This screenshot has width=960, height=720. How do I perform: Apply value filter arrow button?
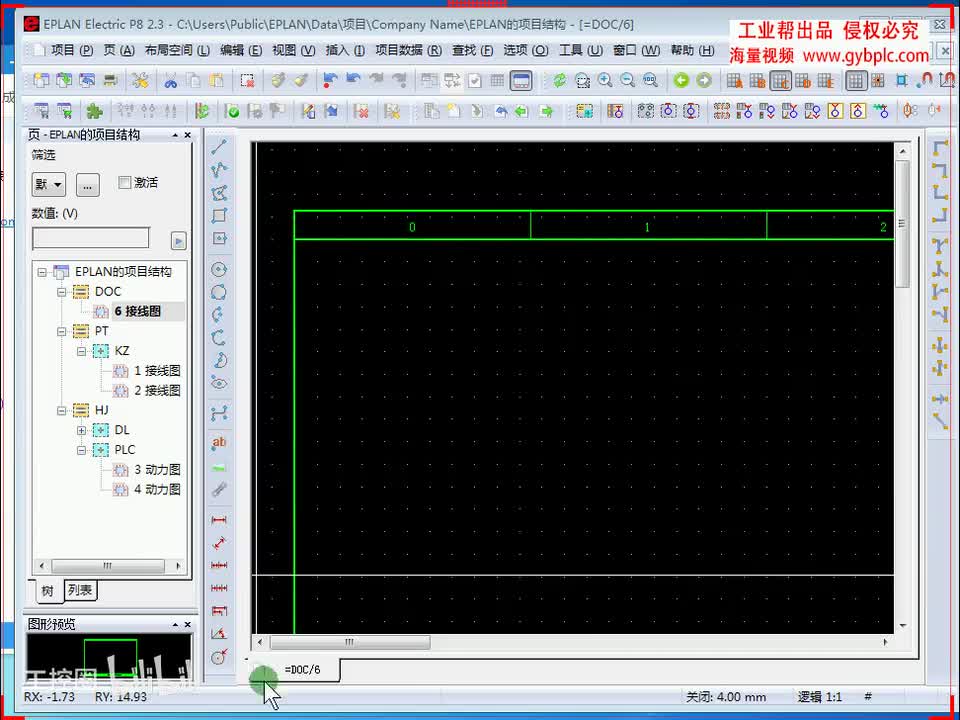(x=178, y=241)
